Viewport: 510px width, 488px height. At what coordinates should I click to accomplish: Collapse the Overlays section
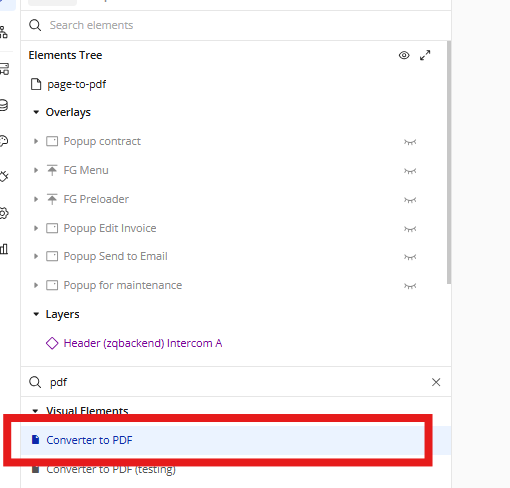36,112
